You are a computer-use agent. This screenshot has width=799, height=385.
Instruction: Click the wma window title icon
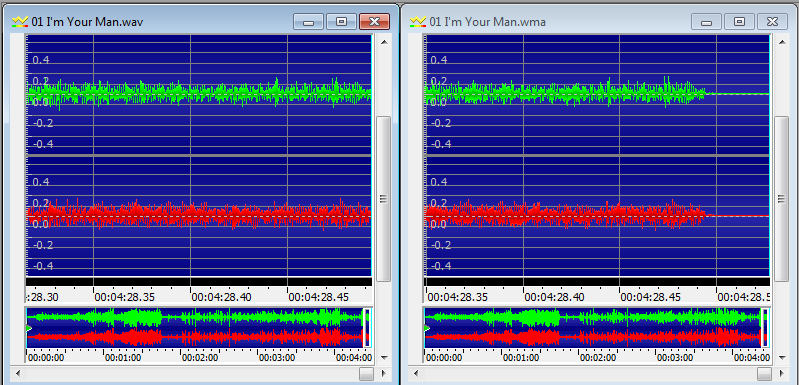pyautogui.click(x=418, y=21)
